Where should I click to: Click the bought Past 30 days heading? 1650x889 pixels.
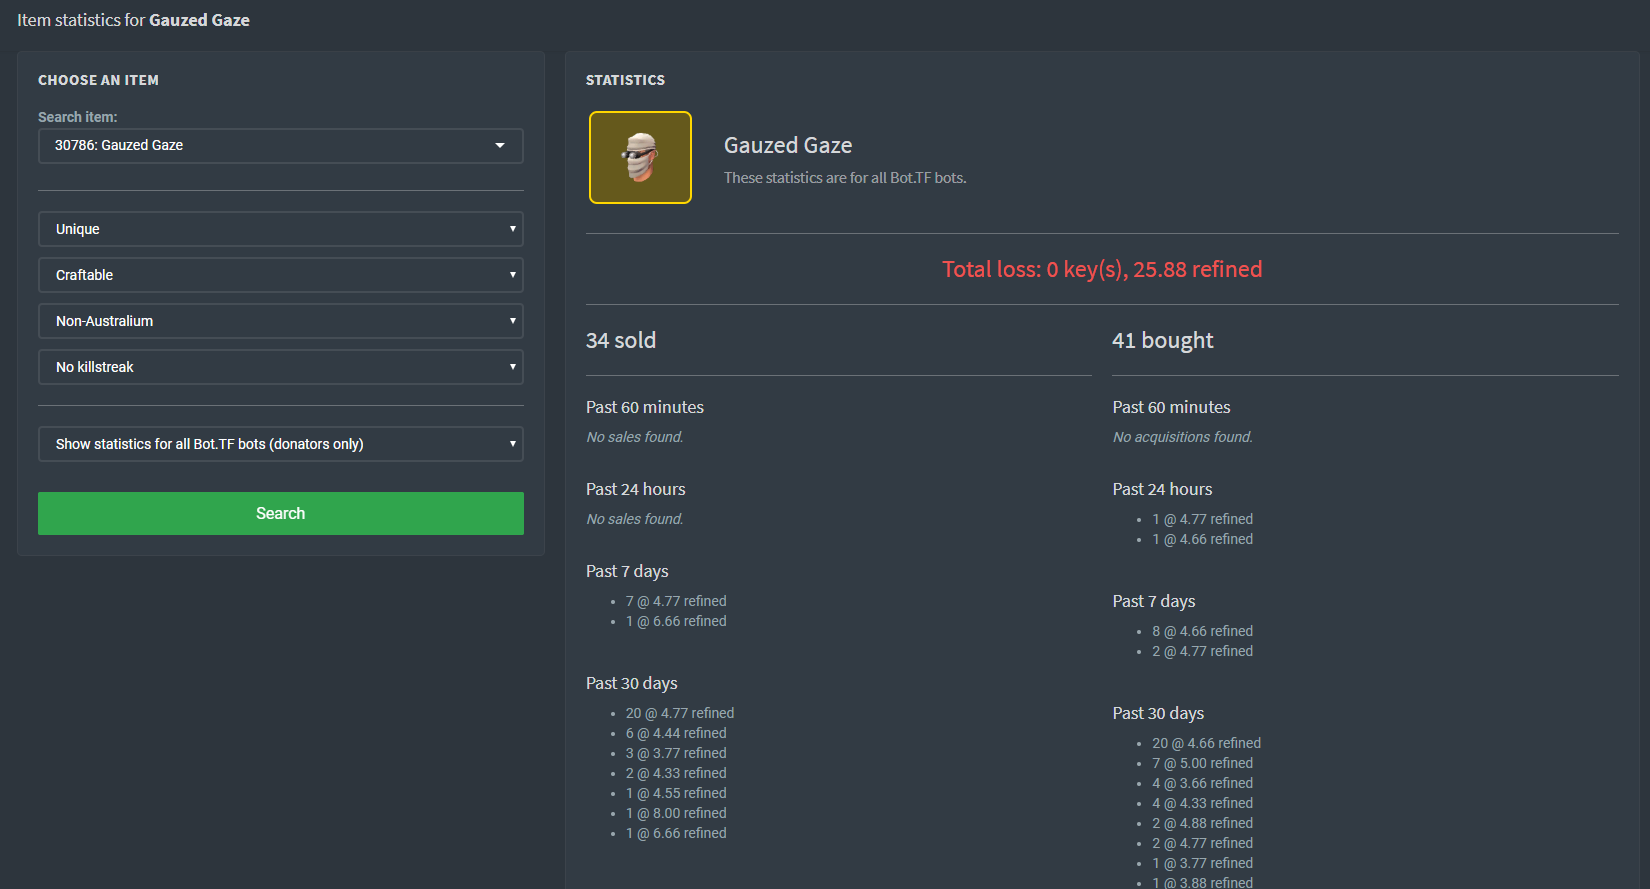(1158, 713)
